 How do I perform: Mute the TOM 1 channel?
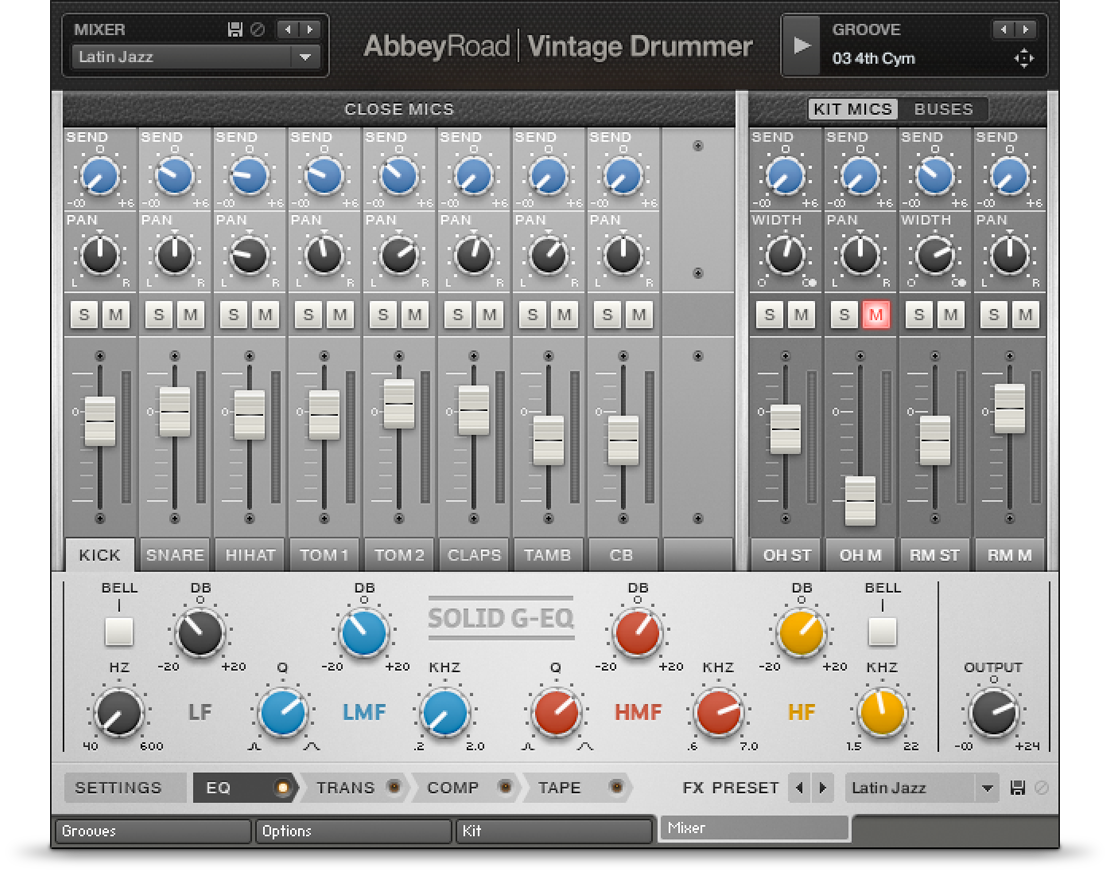pos(340,314)
